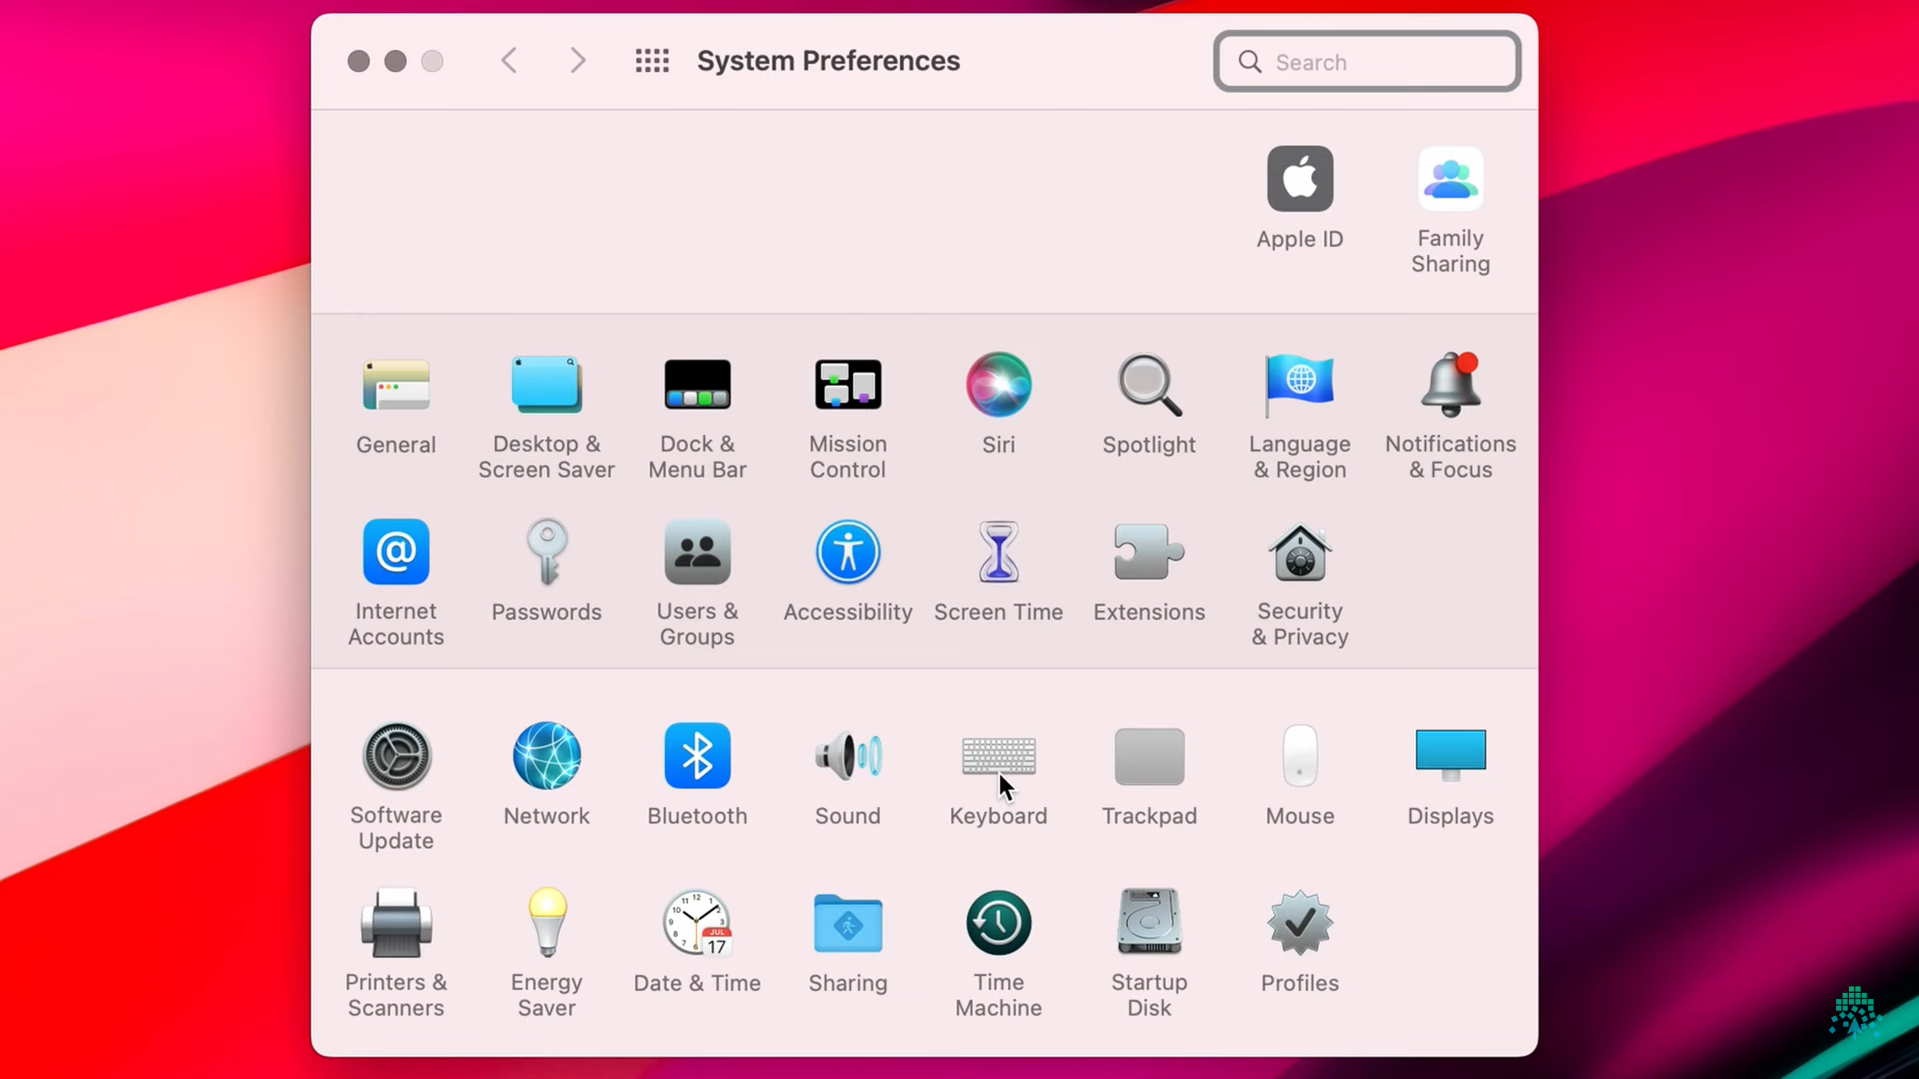Screen dimensions: 1919x1079
Task: Open the Bluetooth preferences
Action: click(x=697, y=757)
